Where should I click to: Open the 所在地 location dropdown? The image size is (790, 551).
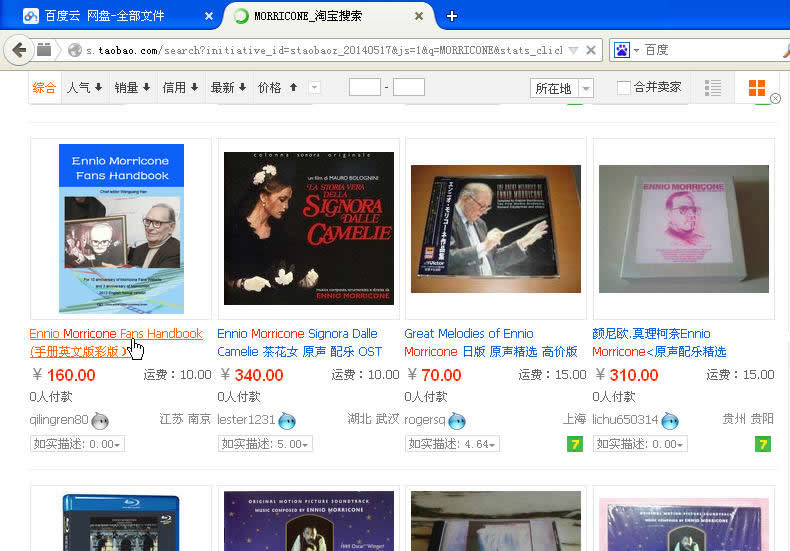coord(562,88)
